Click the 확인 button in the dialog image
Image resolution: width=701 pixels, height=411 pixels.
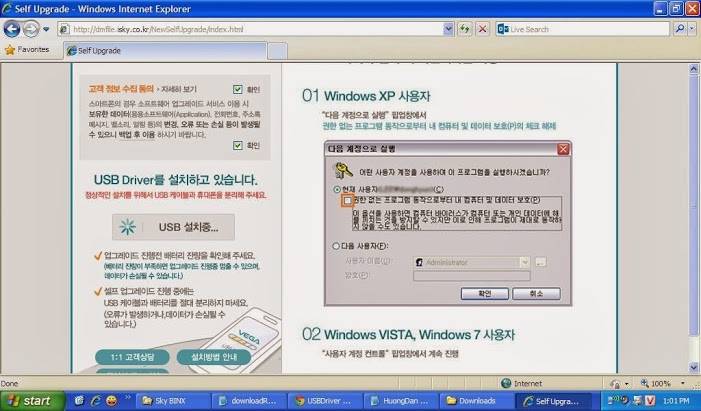coord(485,293)
